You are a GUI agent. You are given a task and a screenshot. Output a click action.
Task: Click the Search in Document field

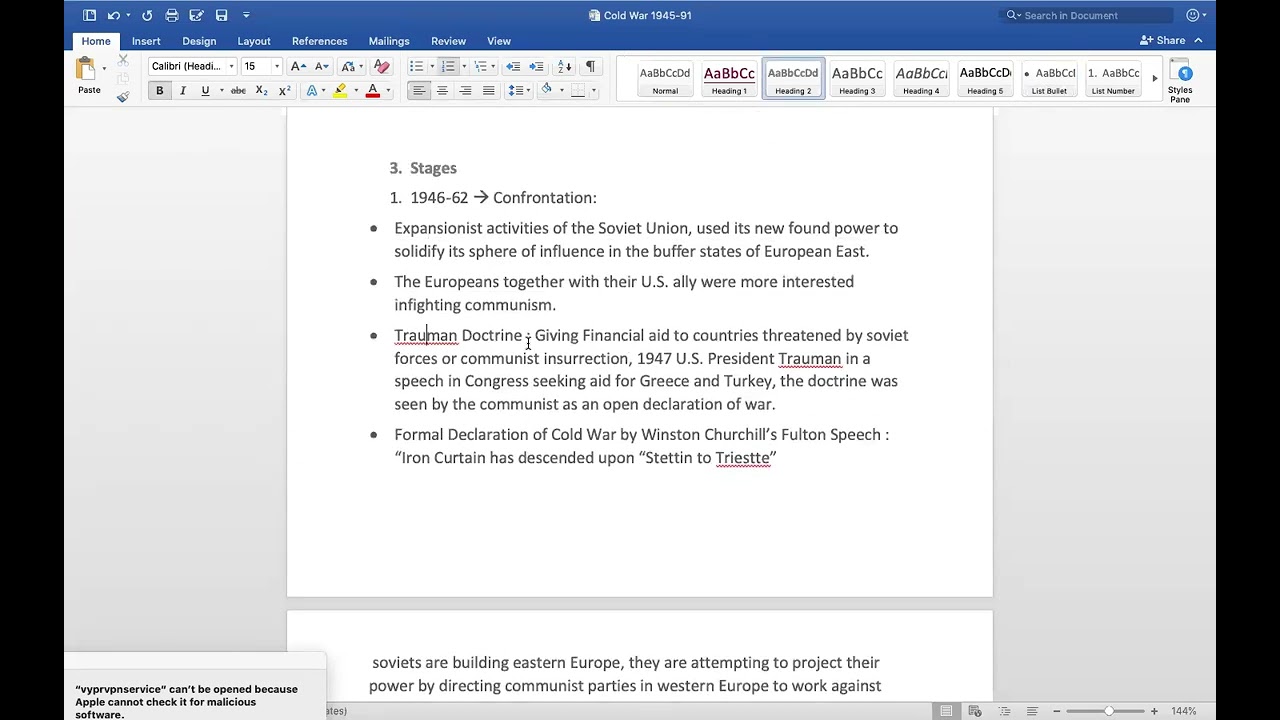point(1087,15)
